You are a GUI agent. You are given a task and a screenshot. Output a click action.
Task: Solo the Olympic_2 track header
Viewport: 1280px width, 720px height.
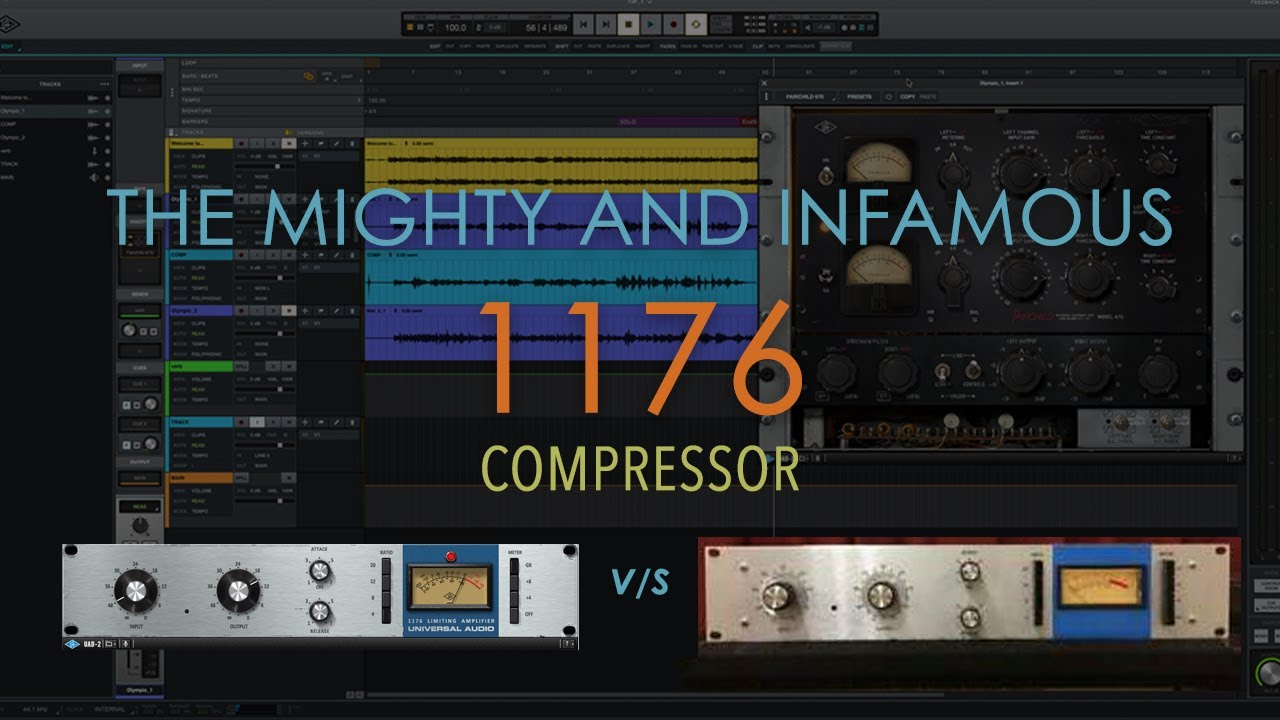click(274, 311)
